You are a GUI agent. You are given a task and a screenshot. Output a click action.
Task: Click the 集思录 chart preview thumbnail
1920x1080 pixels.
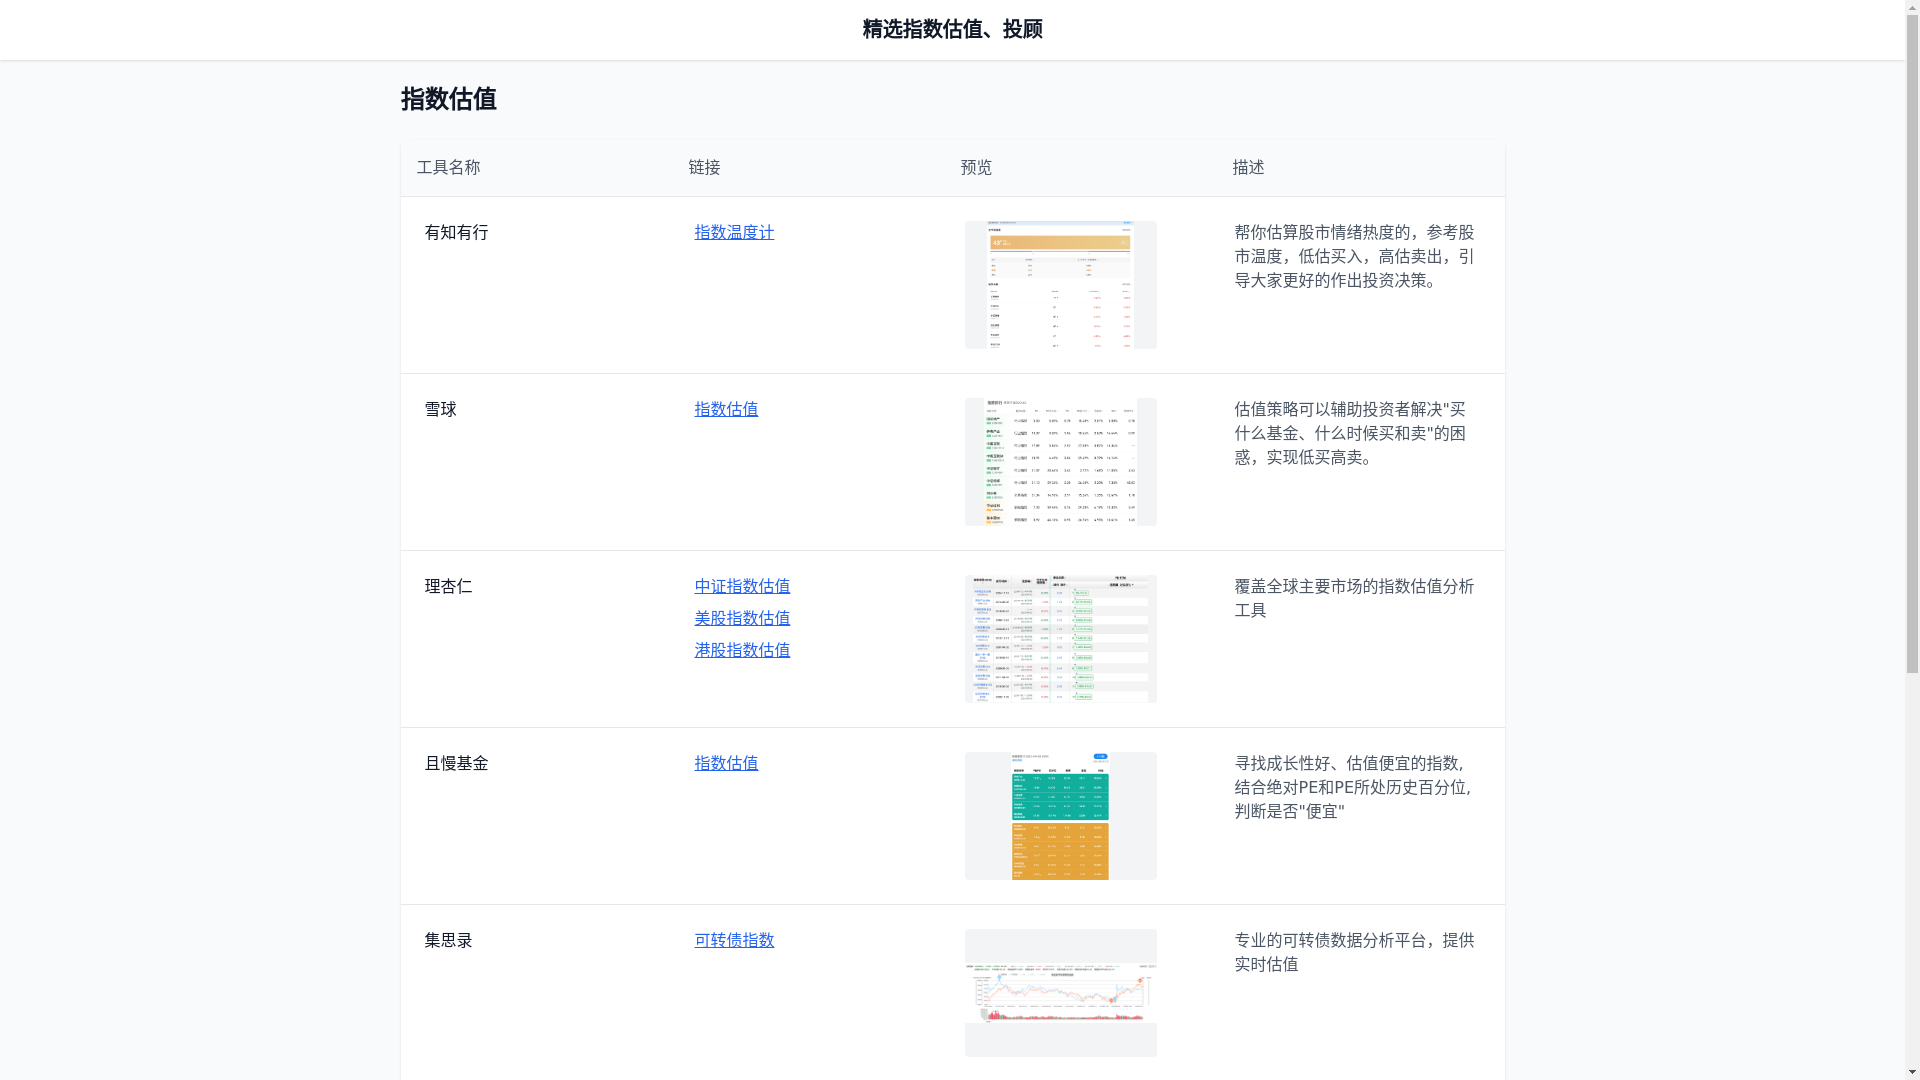coord(1060,993)
